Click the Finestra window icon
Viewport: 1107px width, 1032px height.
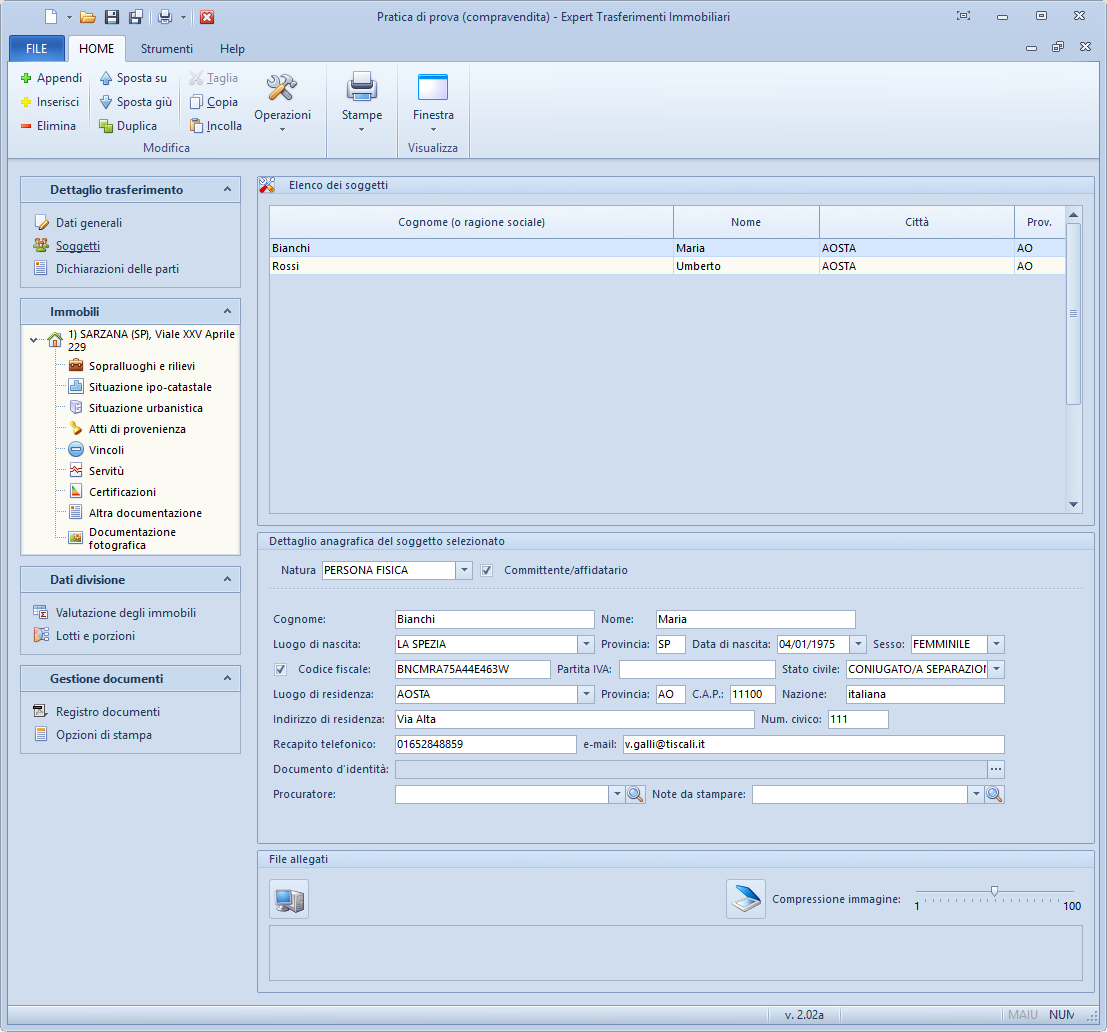pos(433,89)
